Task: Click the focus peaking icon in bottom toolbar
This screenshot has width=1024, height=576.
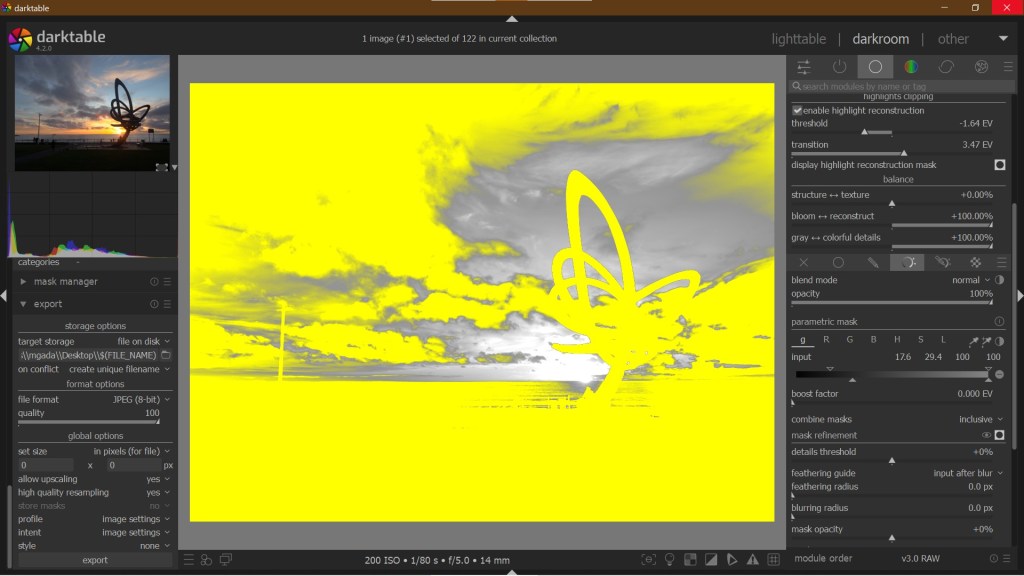Action: tap(649, 560)
